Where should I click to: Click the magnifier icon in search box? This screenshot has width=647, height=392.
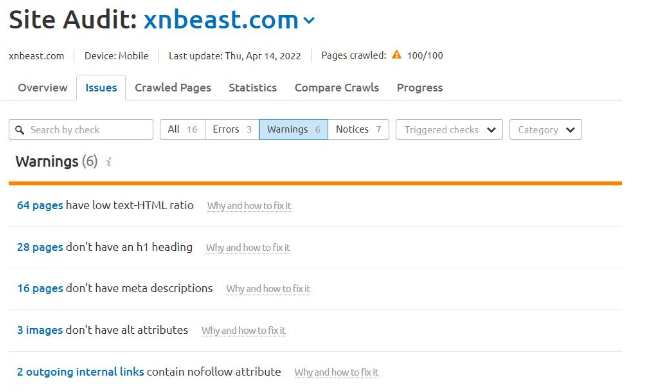[19, 130]
